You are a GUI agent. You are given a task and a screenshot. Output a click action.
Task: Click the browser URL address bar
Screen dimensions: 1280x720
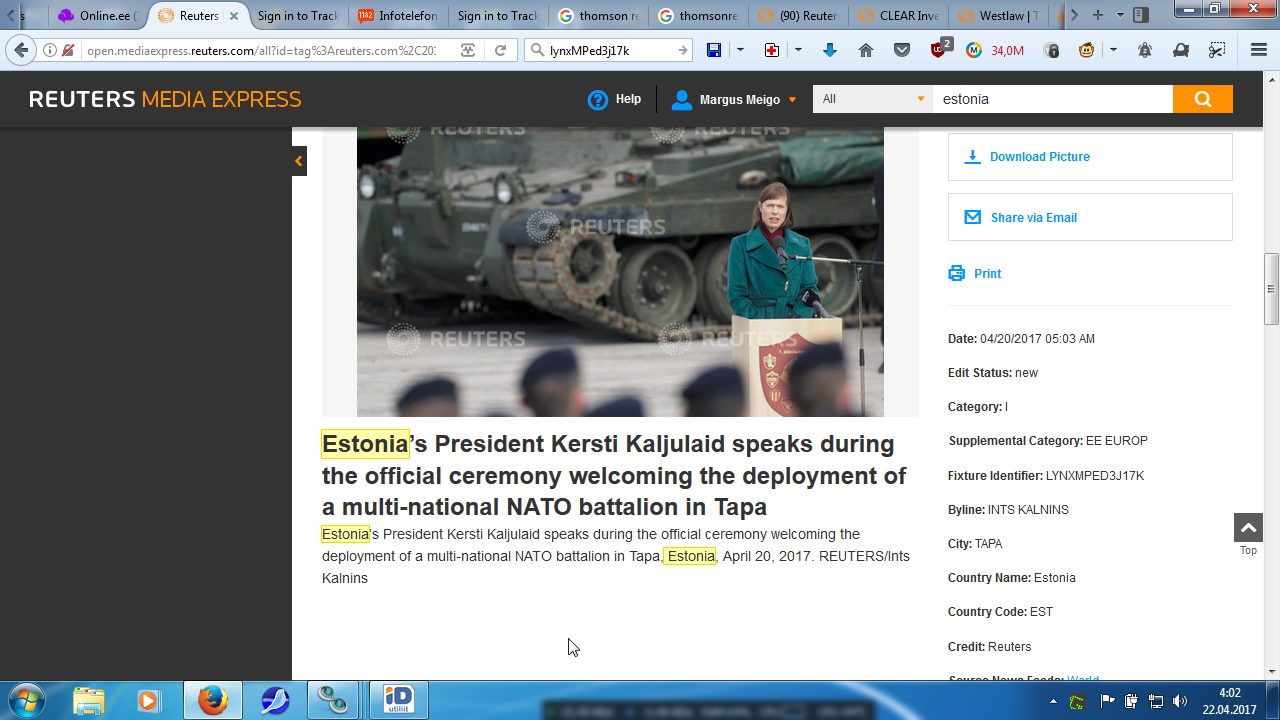260,50
